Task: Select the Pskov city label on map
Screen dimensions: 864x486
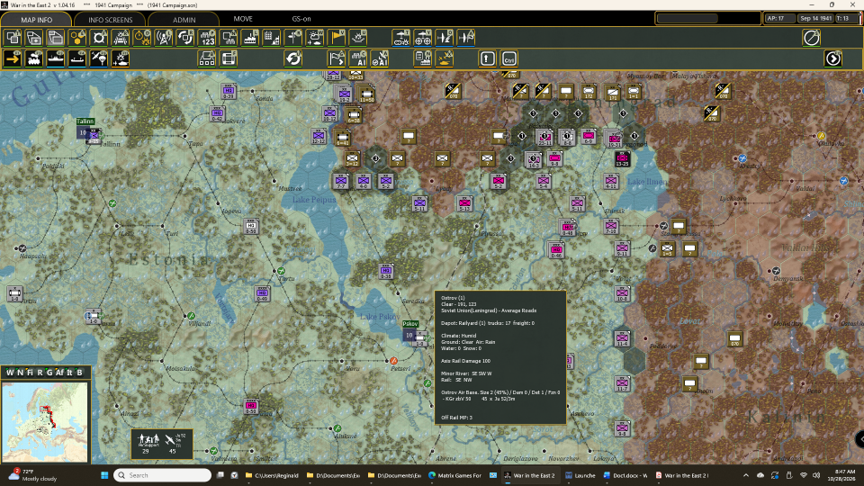Action: [410, 324]
